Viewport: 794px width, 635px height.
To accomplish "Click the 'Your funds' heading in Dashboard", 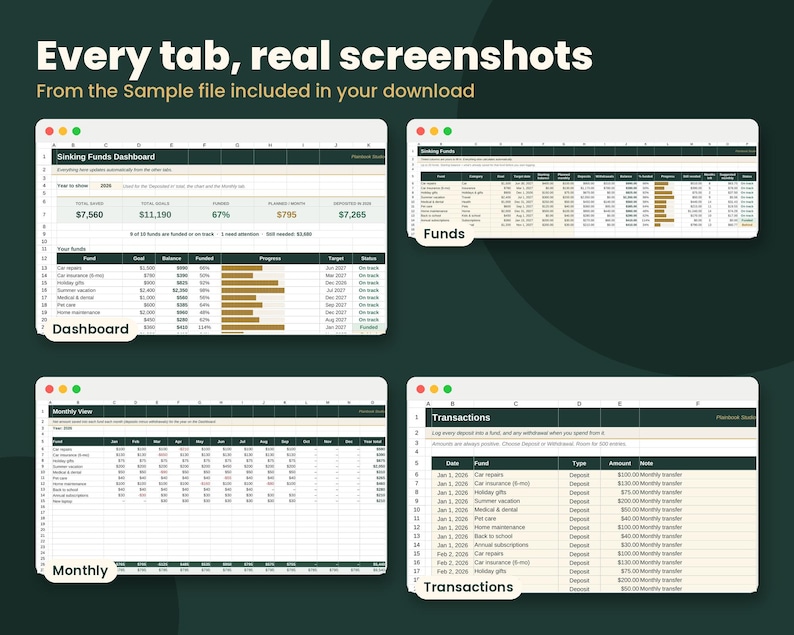I will [71, 249].
